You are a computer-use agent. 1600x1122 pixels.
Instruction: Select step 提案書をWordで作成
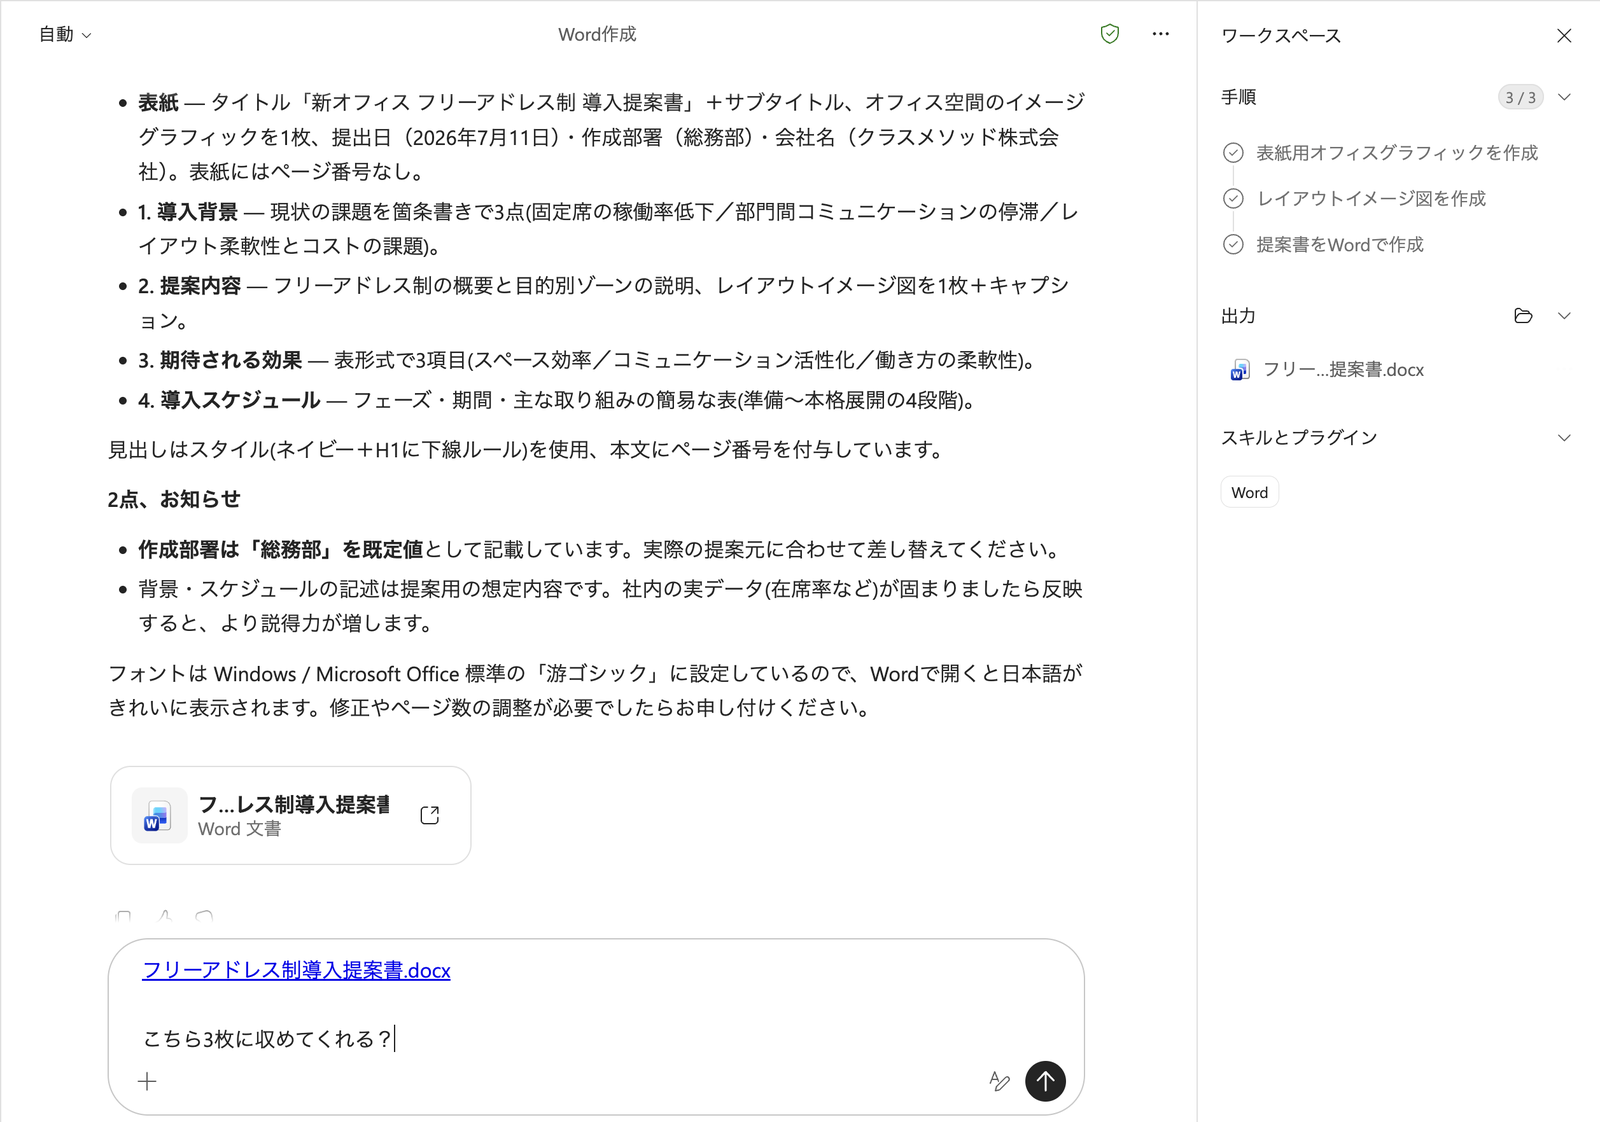[x=1324, y=245]
